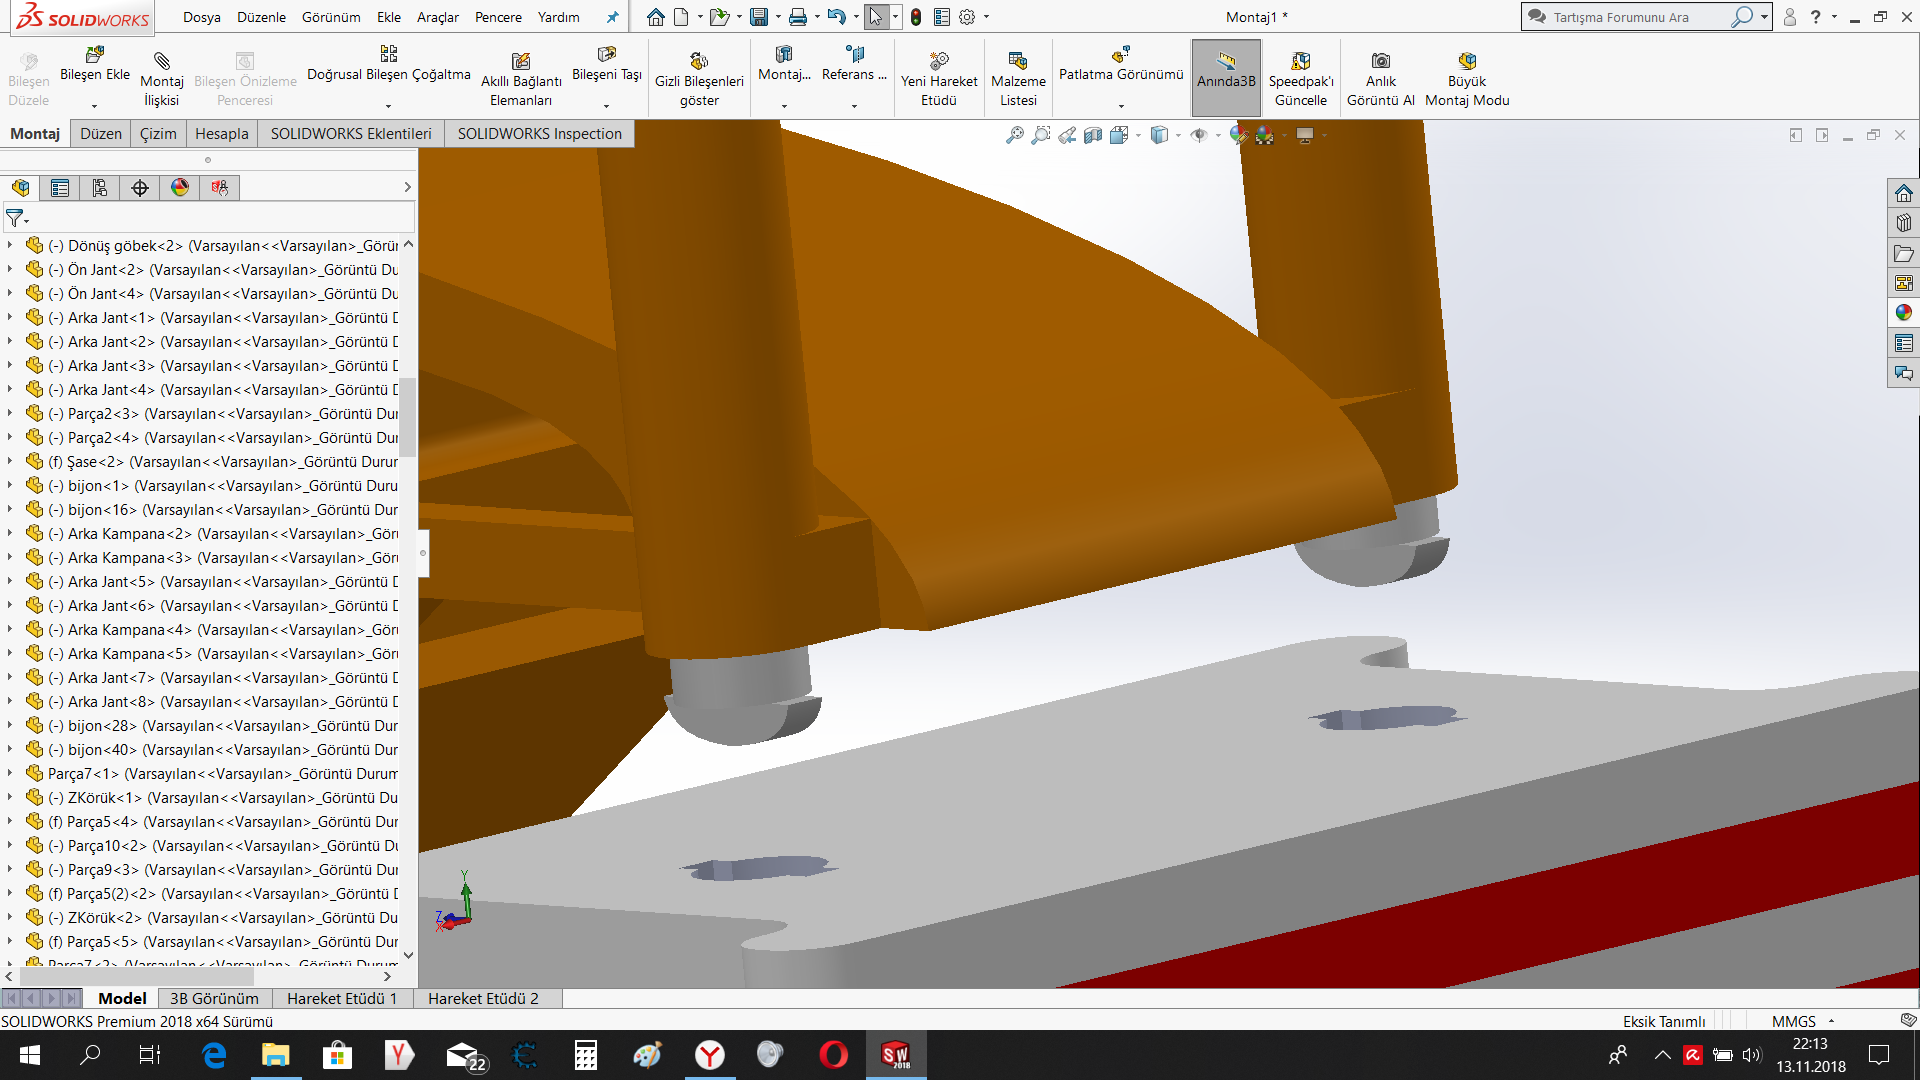The image size is (1920, 1080).
Task: Open Custom Properties in task pane
Action: (1903, 343)
